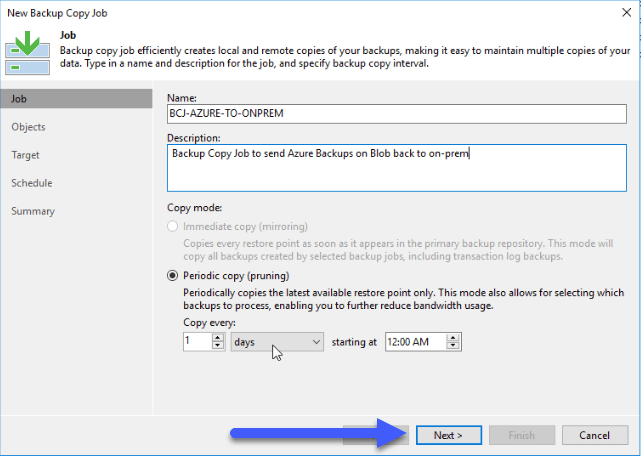Click the disabled Finish button
Viewport: 641px width, 456px height.
coord(522,435)
